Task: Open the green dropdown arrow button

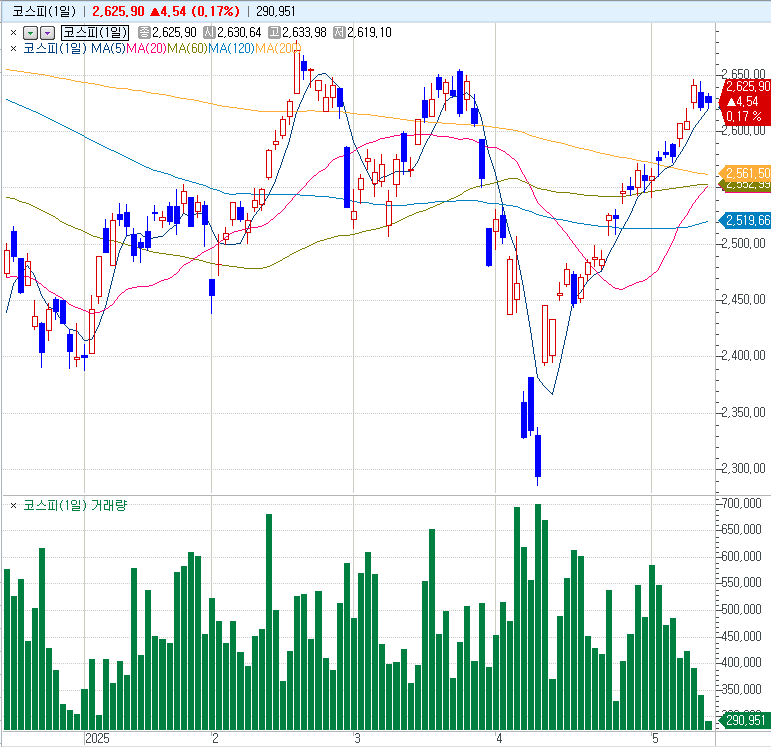Action: point(29,32)
